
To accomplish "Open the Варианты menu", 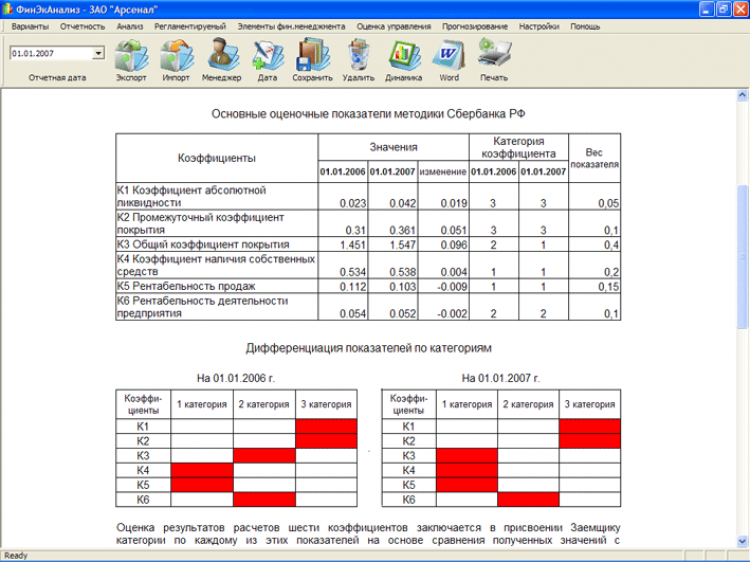I will point(30,27).
